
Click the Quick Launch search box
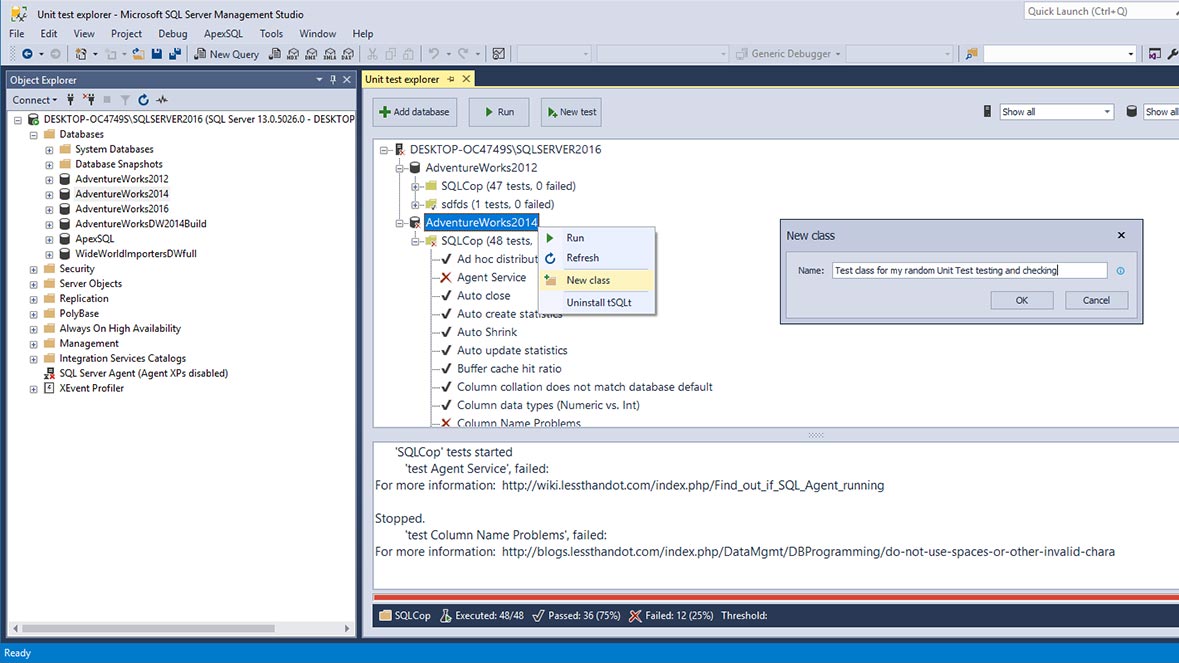point(1101,11)
